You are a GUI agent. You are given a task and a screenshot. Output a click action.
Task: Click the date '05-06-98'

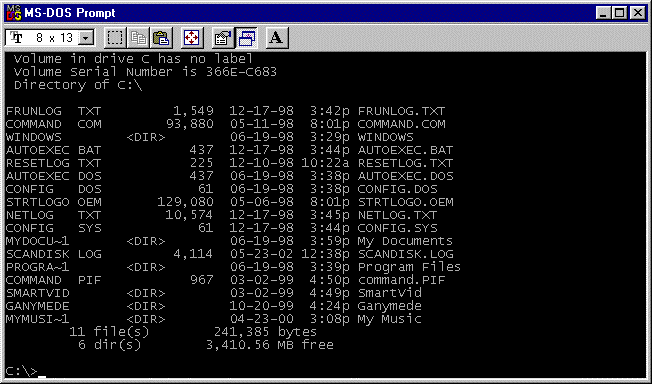[x=262, y=202]
